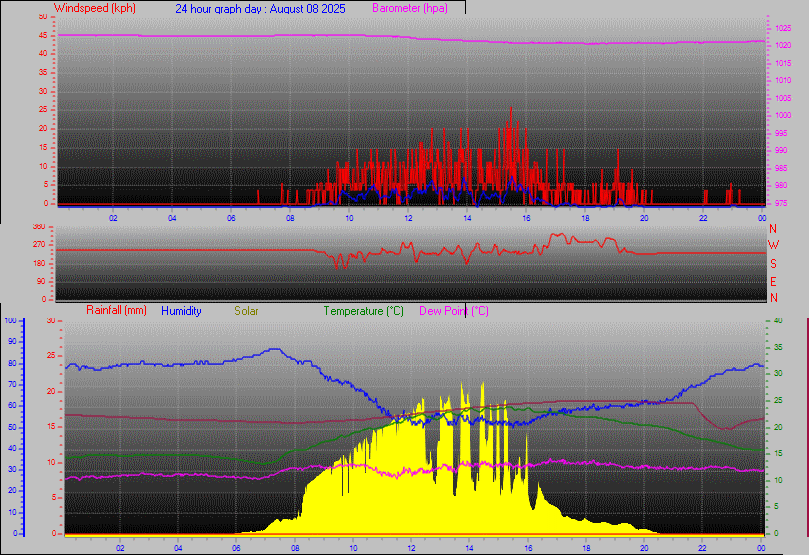809x555 pixels.
Task: Select the blue "Humidity" legend label
Action: [x=181, y=311]
